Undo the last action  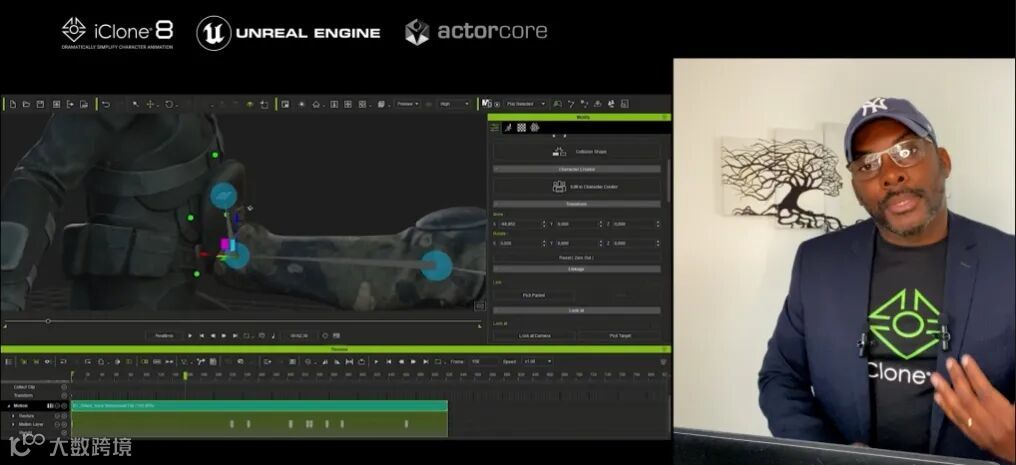tap(106, 104)
